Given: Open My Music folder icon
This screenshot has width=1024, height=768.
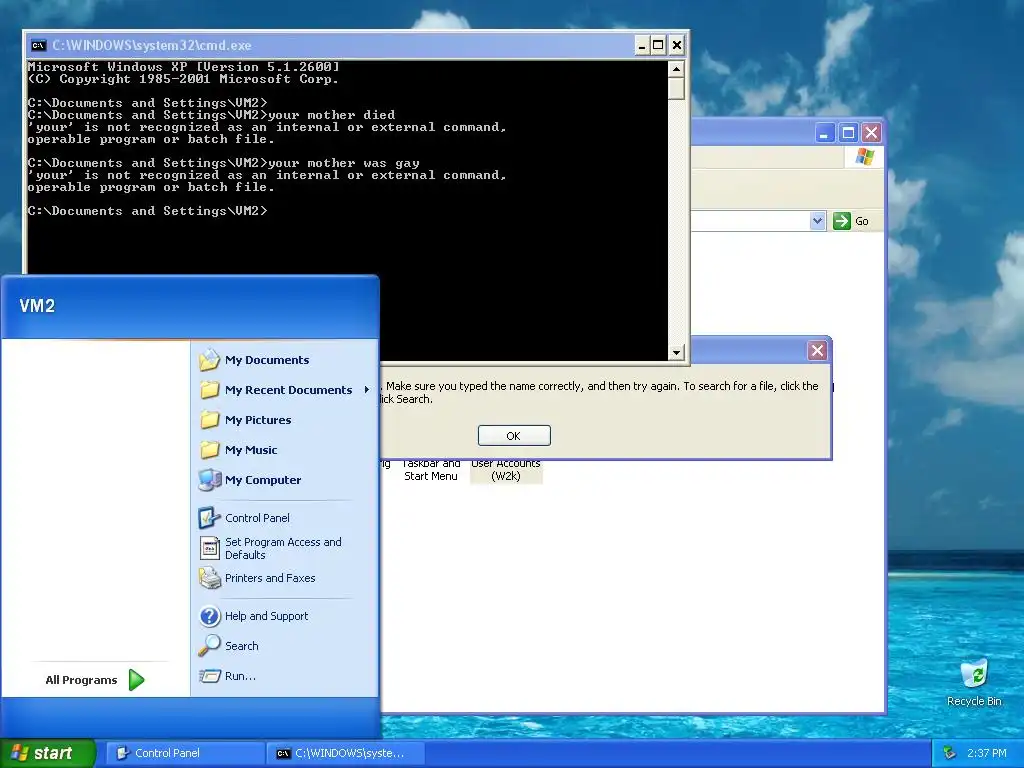Looking at the screenshot, I should coord(209,450).
